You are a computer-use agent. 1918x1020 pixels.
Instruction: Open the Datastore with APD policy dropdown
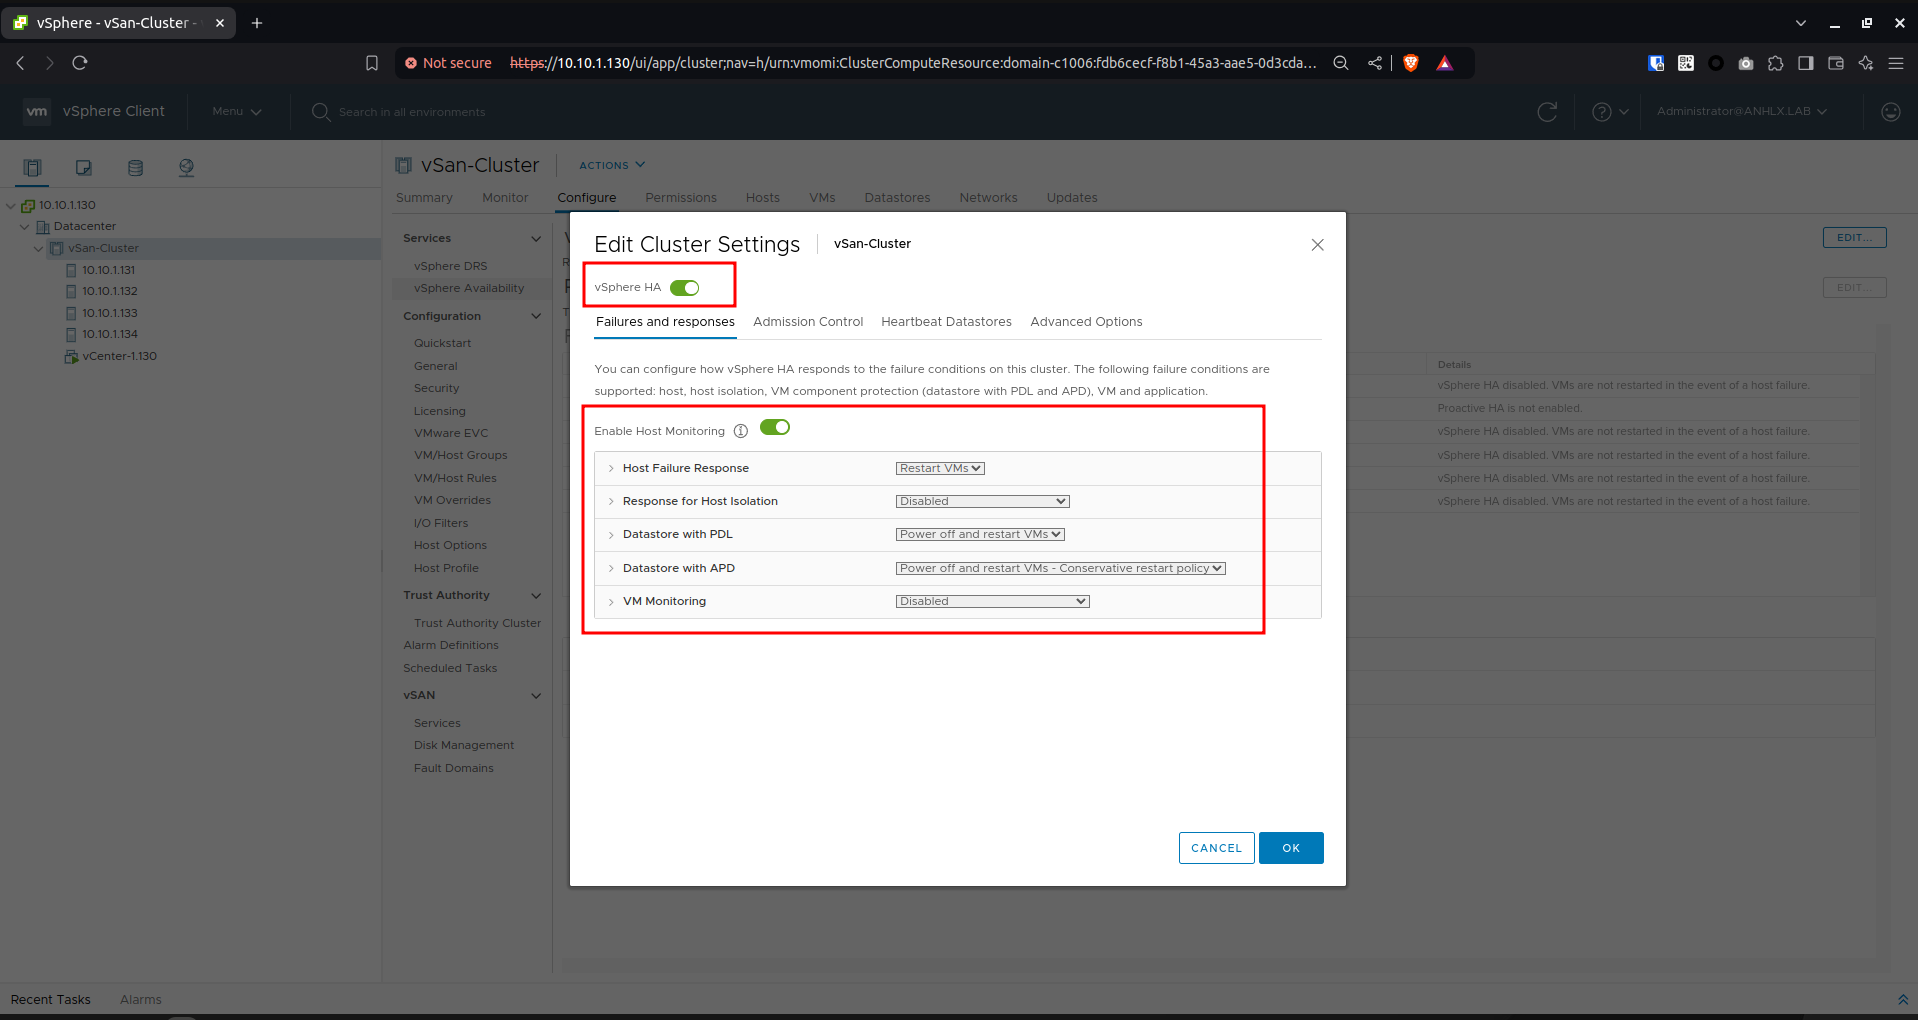[x=1060, y=568]
